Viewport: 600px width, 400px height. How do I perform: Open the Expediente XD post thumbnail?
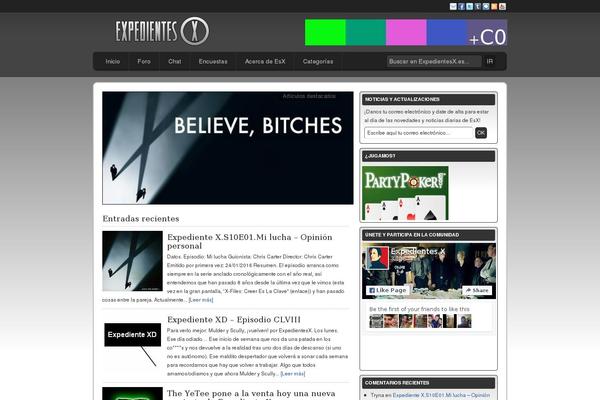132,344
